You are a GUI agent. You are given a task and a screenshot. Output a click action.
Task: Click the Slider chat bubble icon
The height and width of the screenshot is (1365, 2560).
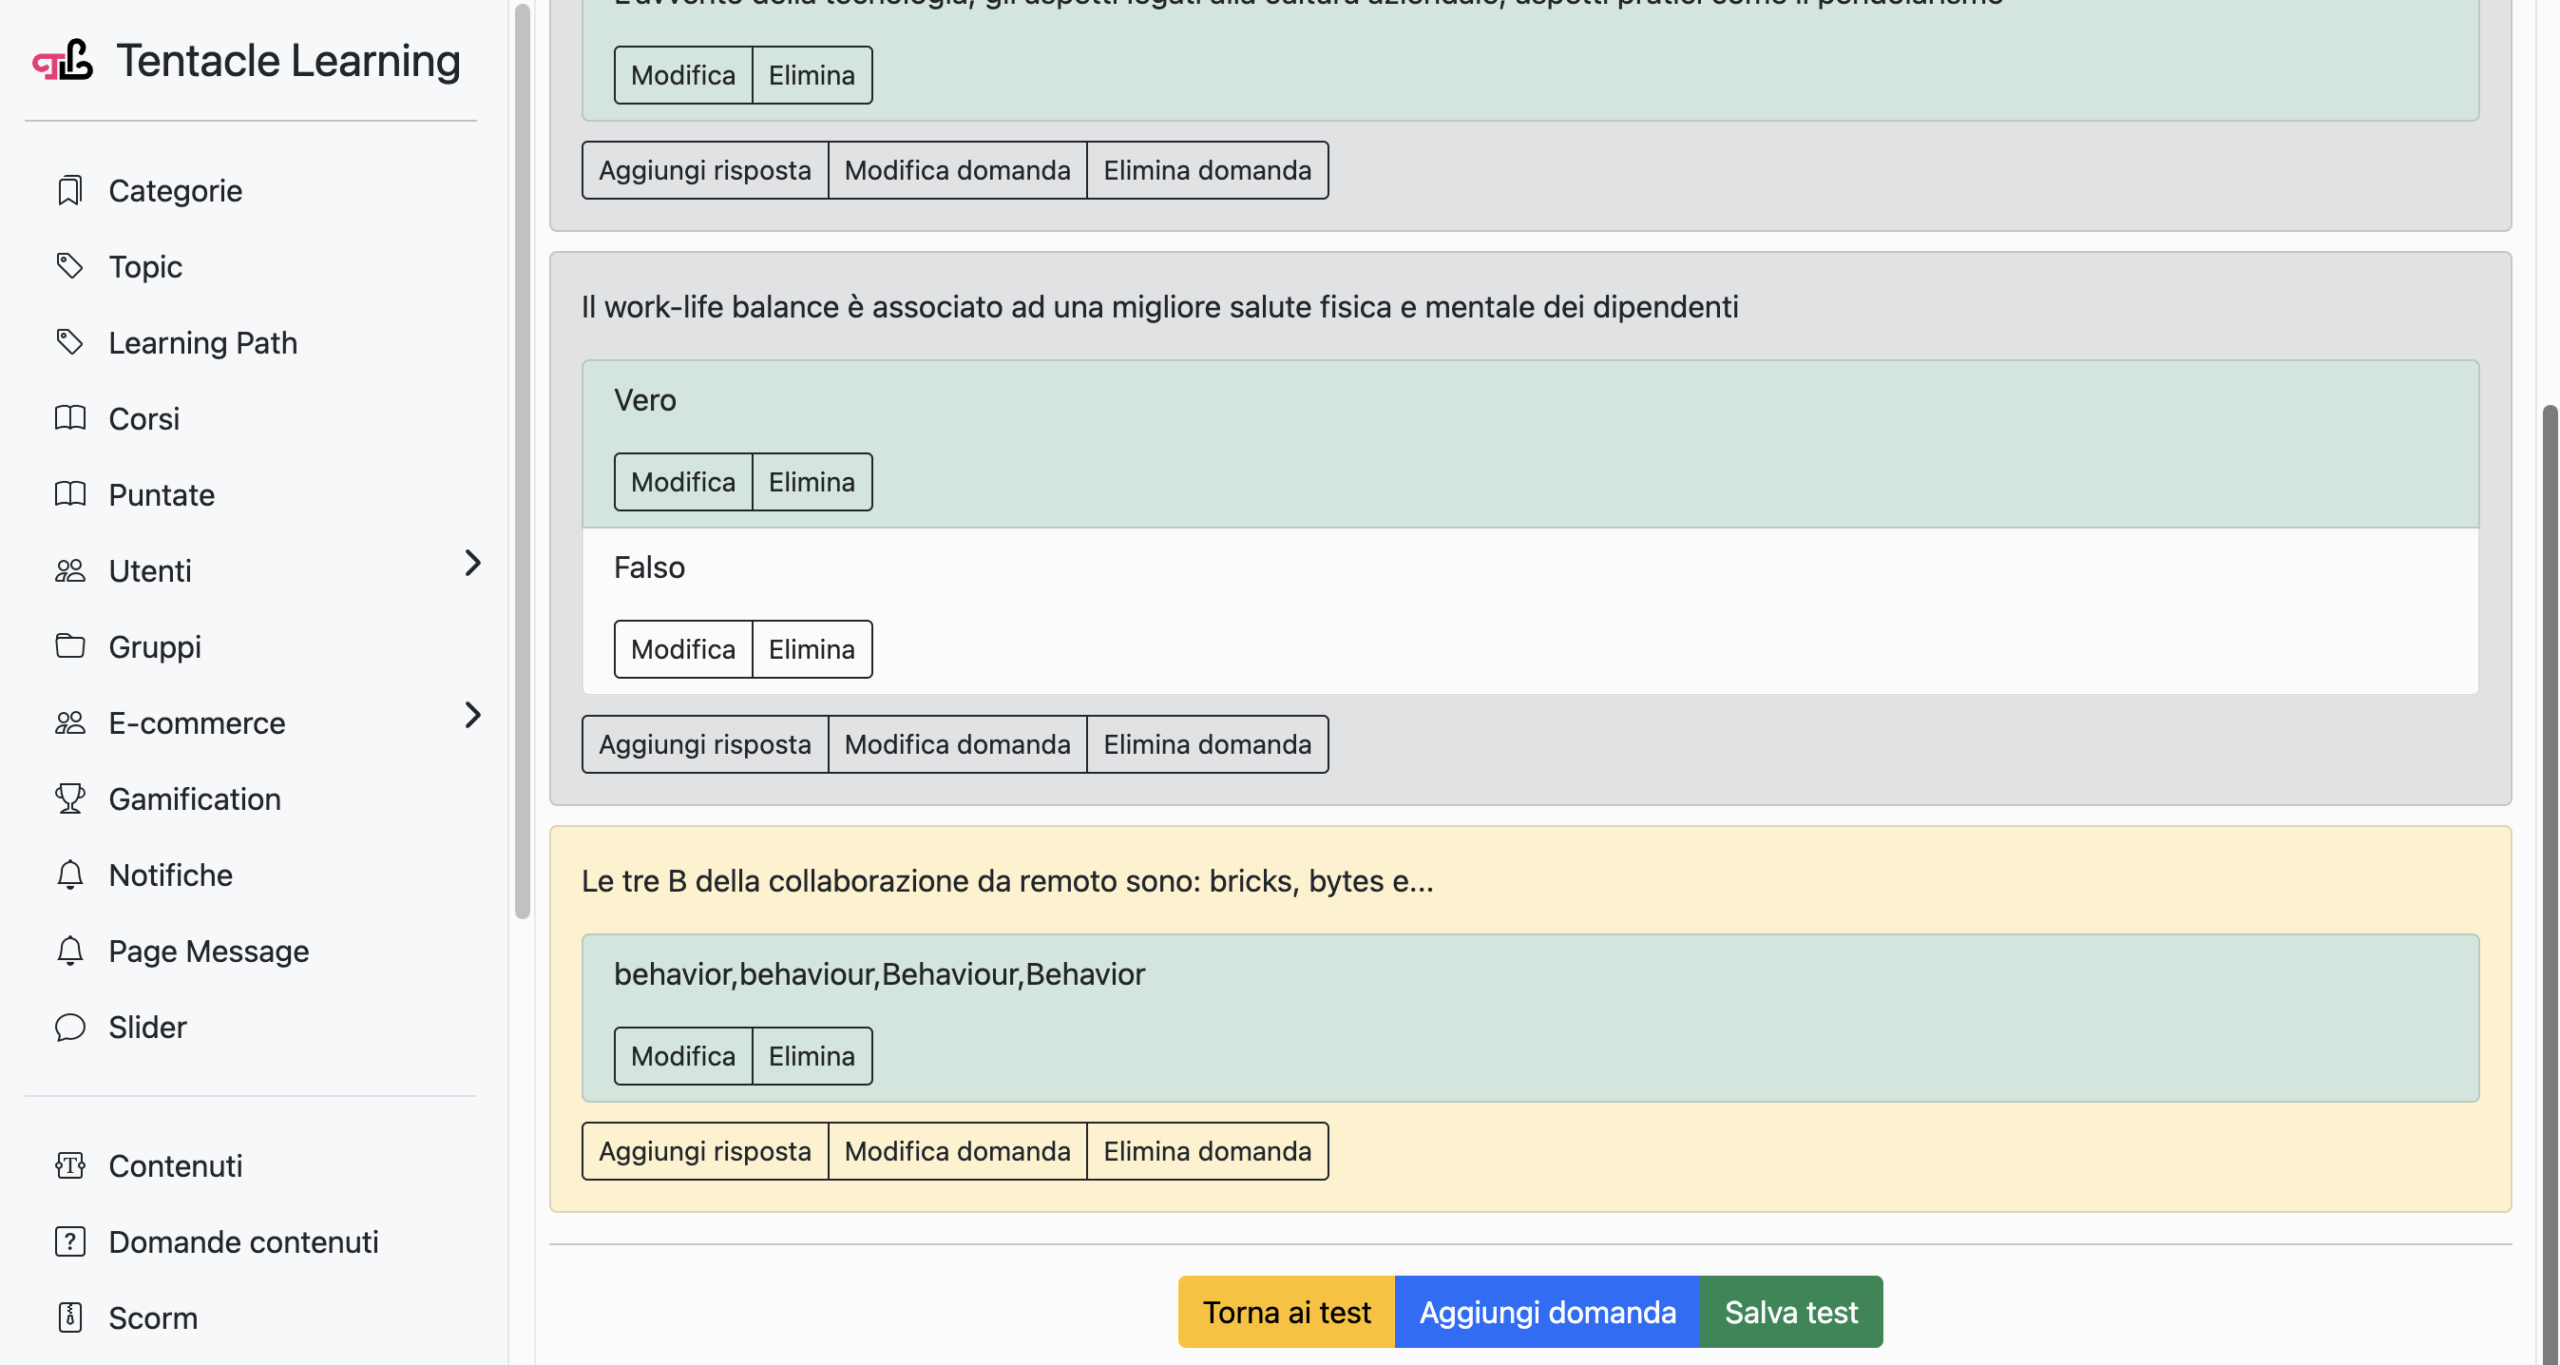point(69,1027)
